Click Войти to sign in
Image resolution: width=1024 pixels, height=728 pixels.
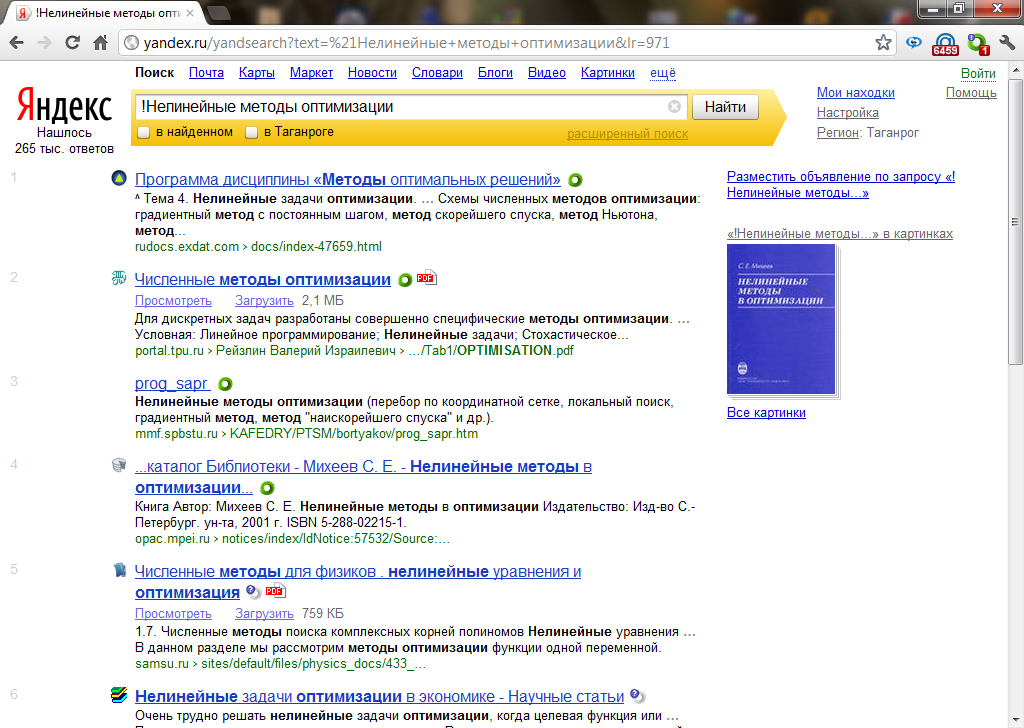pyautogui.click(x=978, y=74)
